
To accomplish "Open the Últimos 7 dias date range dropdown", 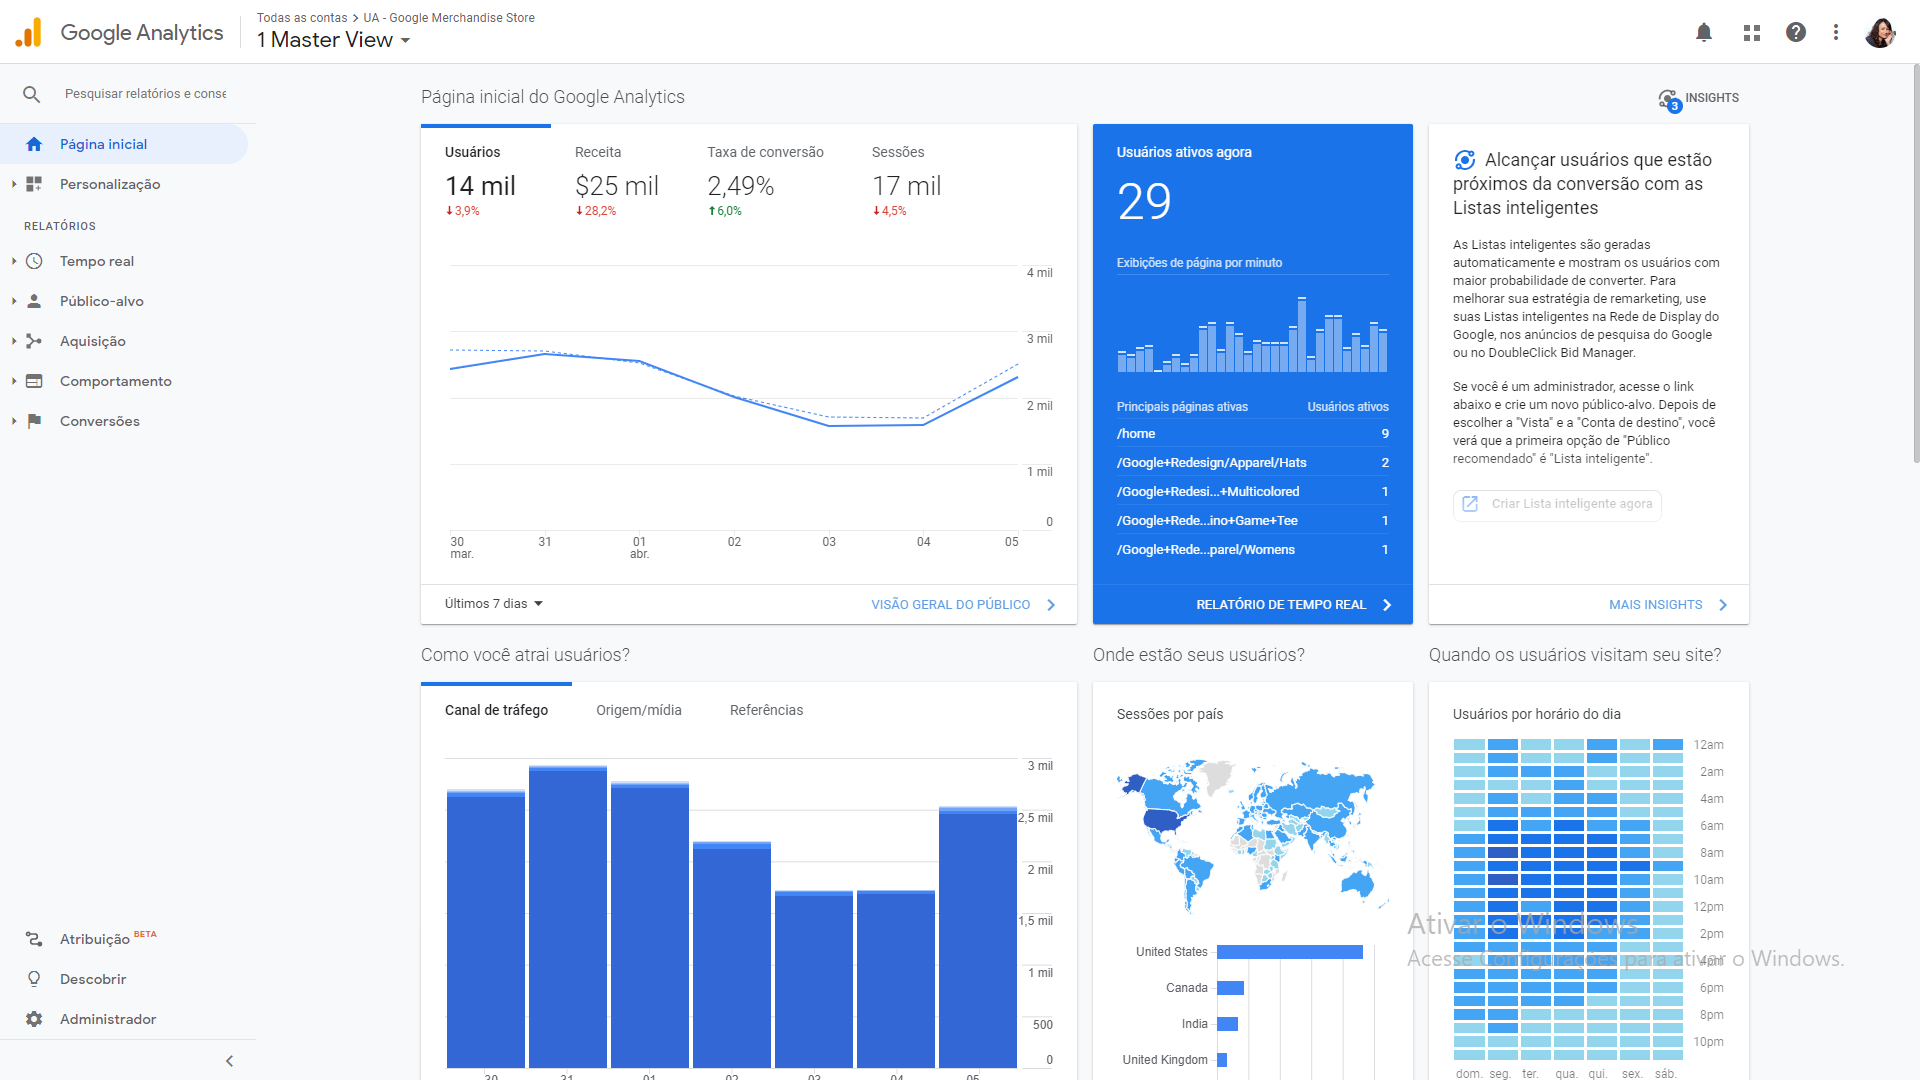I will coord(494,604).
